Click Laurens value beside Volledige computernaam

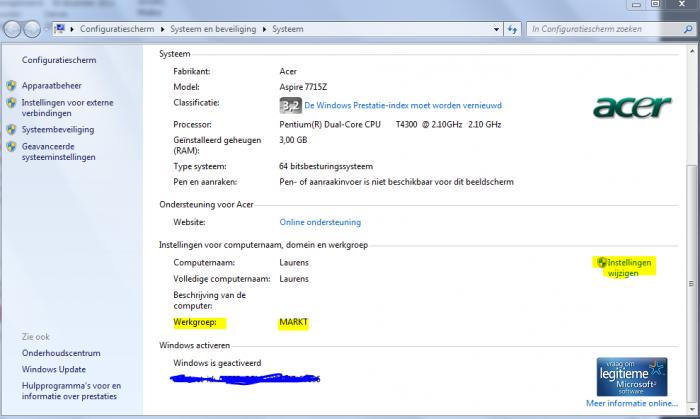tap(294, 278)
